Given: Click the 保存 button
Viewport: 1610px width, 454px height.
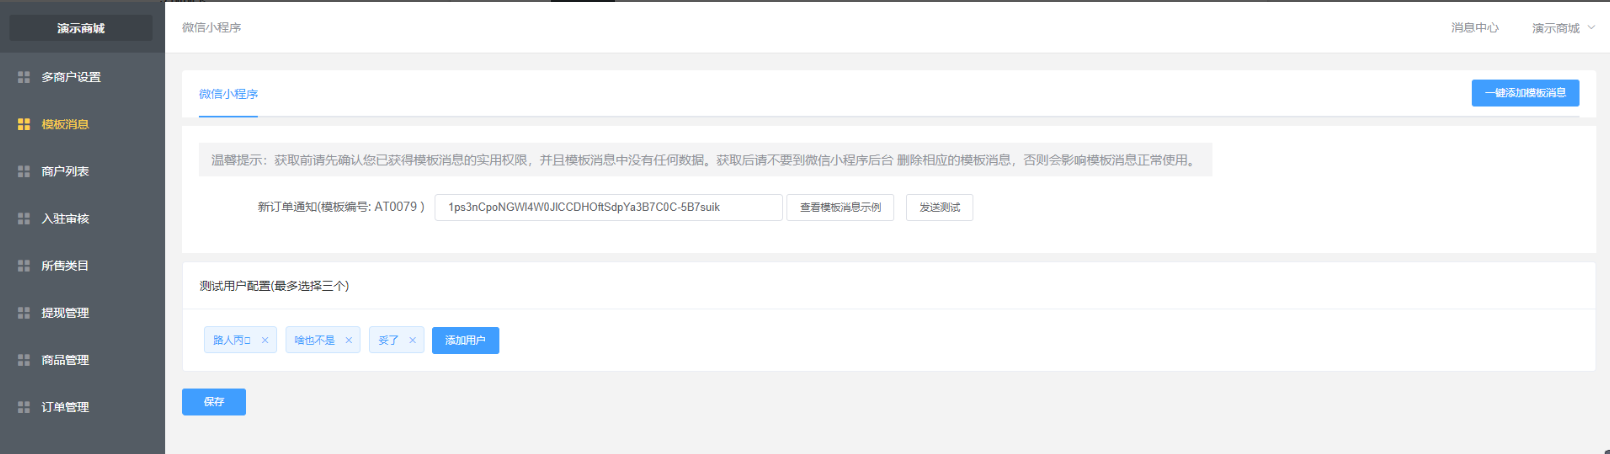Looking at the screenshot, I should click(214, 401).
